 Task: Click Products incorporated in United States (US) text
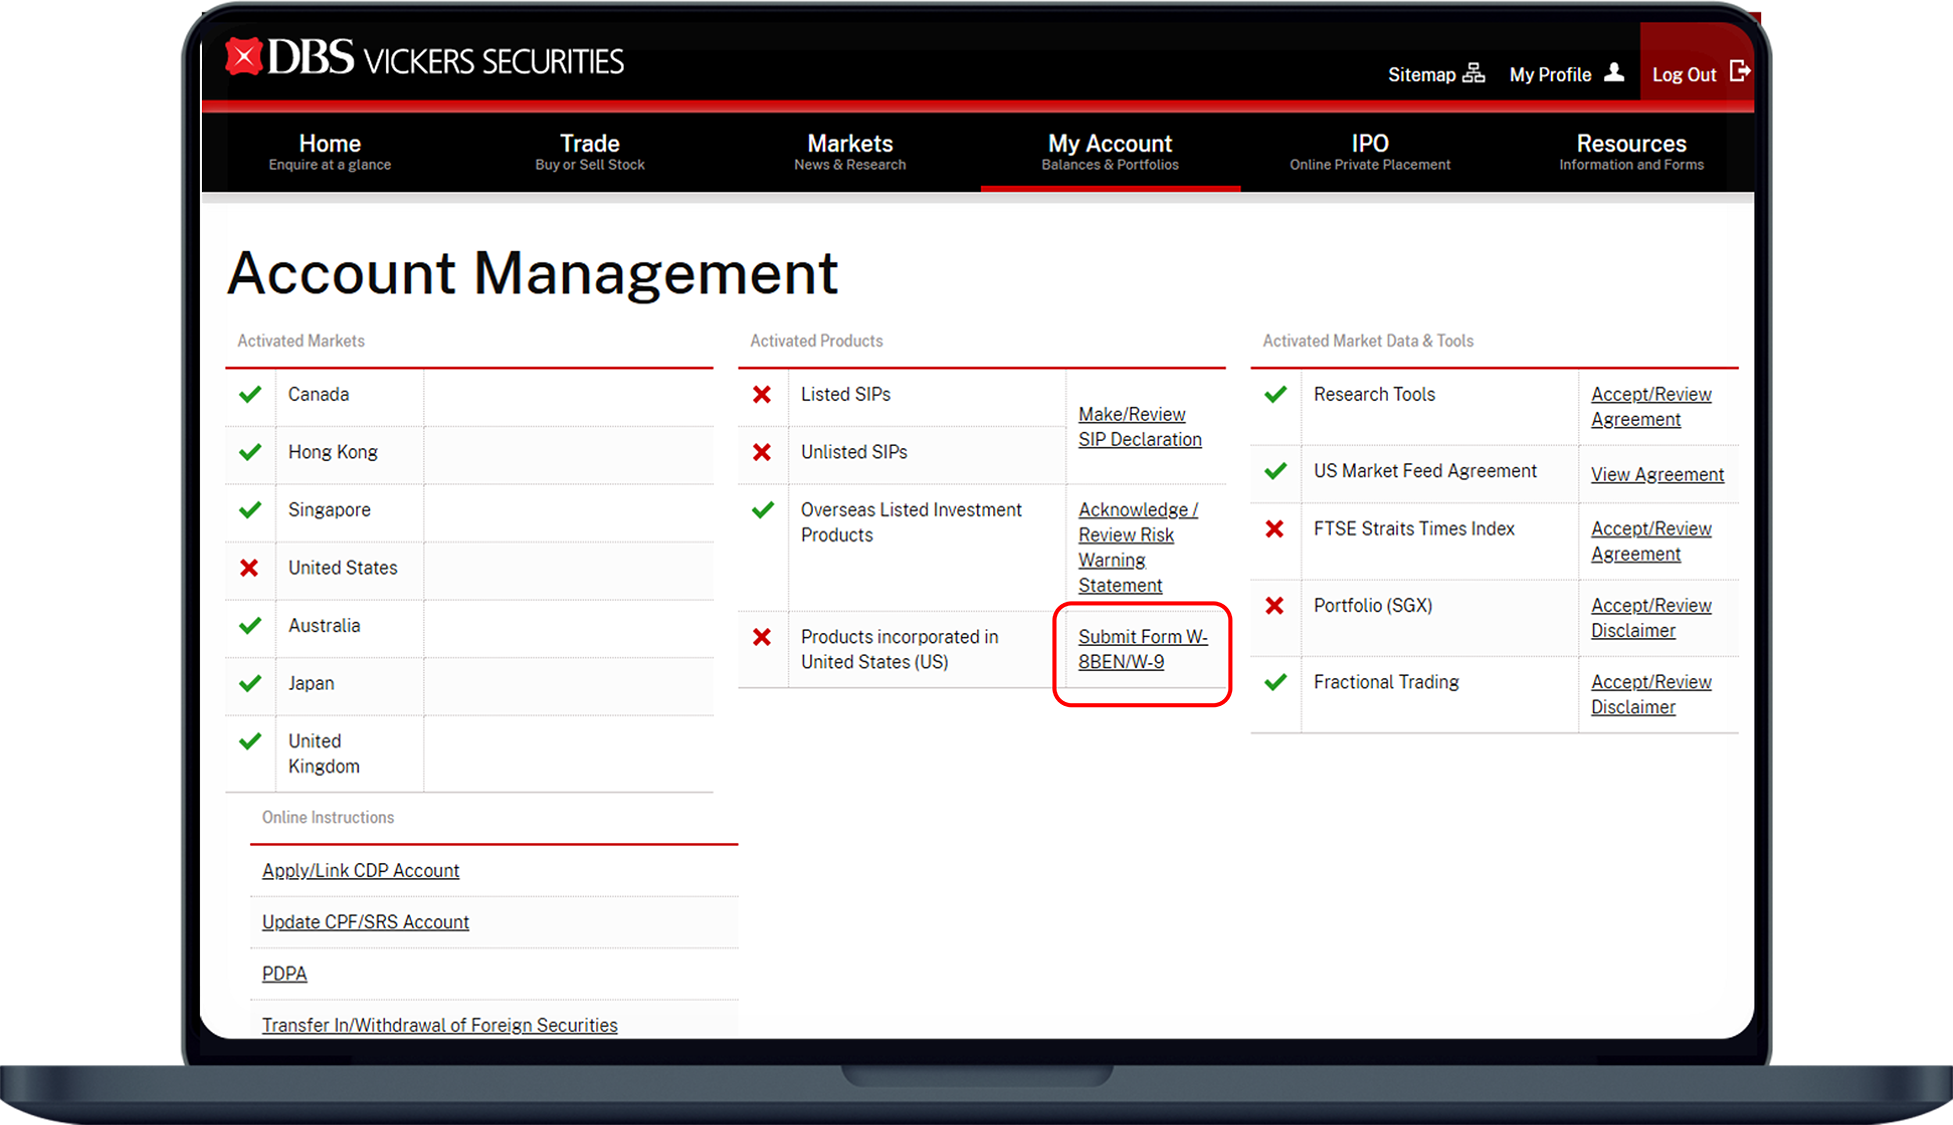point(899,650)
